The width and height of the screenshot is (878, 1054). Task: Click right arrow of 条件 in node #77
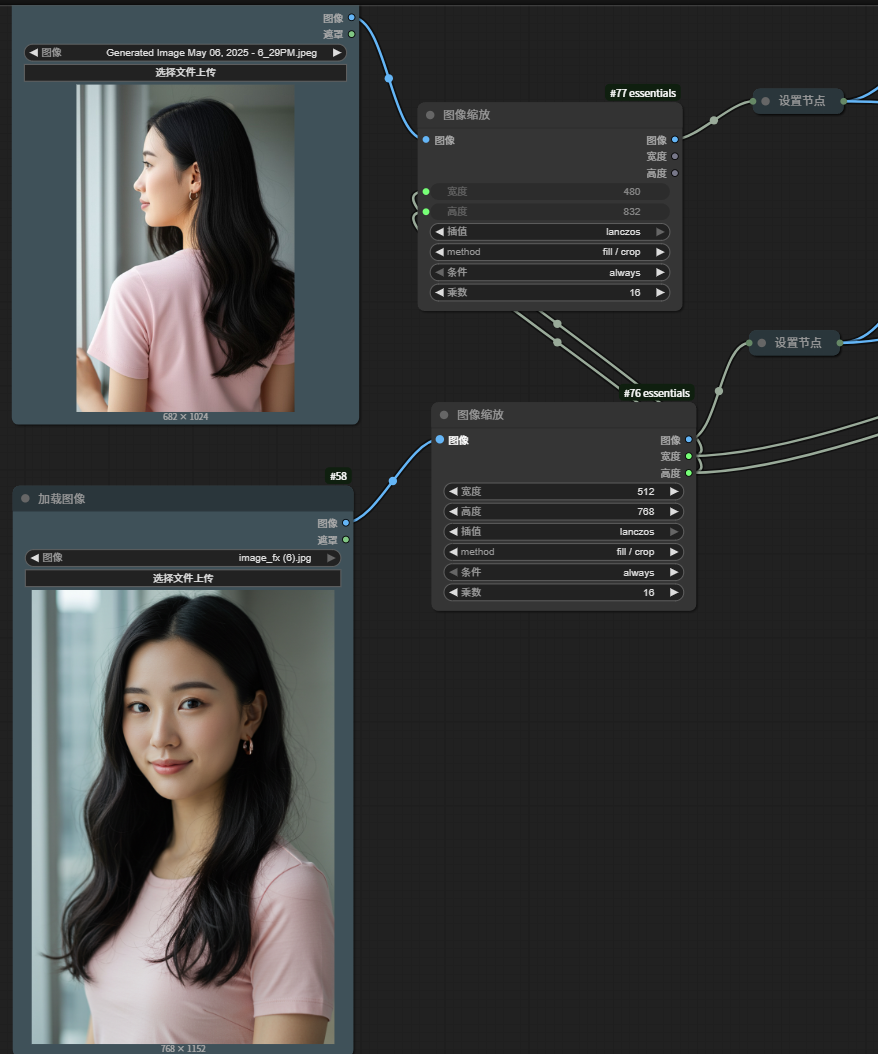tap(660, 272)
